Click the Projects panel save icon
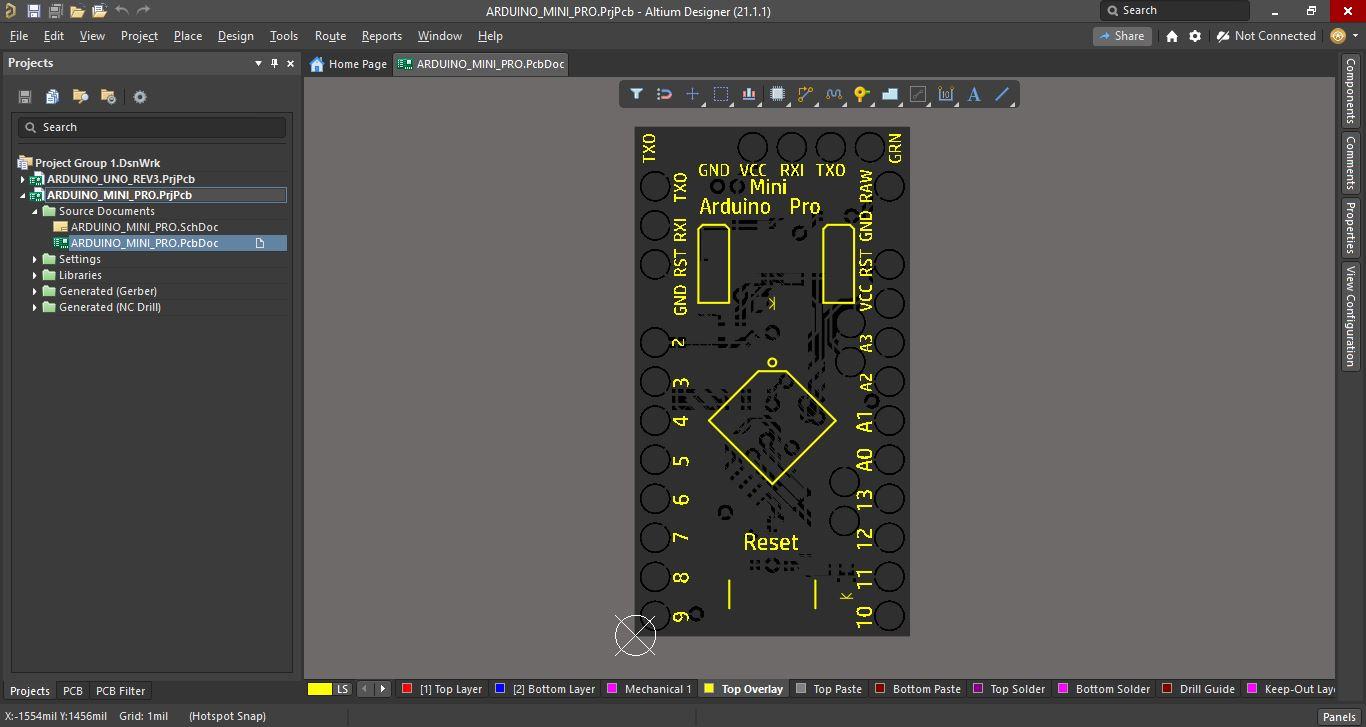Viewport: 1366px width, 727px height. (25, 97)
